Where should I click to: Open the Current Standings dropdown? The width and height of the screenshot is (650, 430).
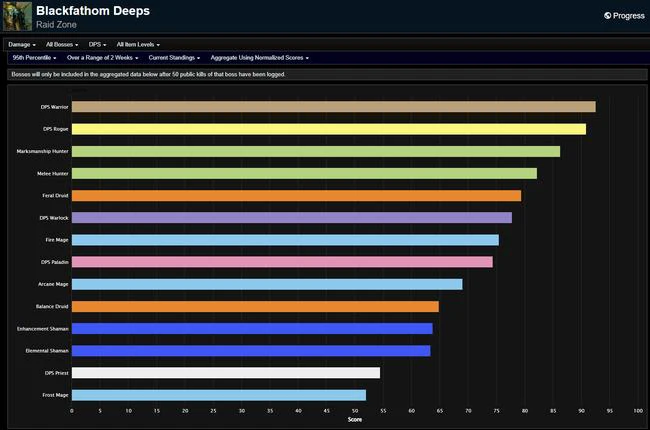click(174, 58)
